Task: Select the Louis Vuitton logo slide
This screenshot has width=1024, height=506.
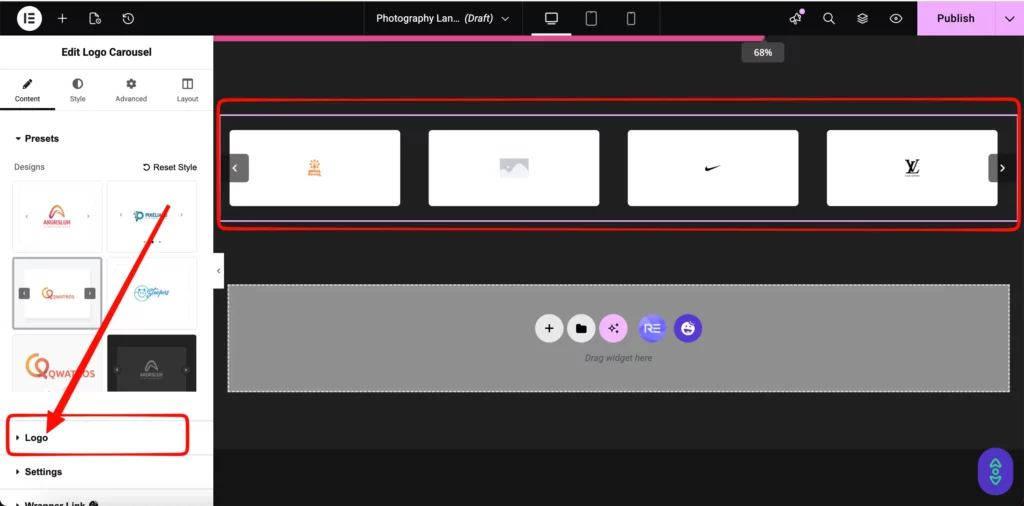Action: [x=912, y=168]
